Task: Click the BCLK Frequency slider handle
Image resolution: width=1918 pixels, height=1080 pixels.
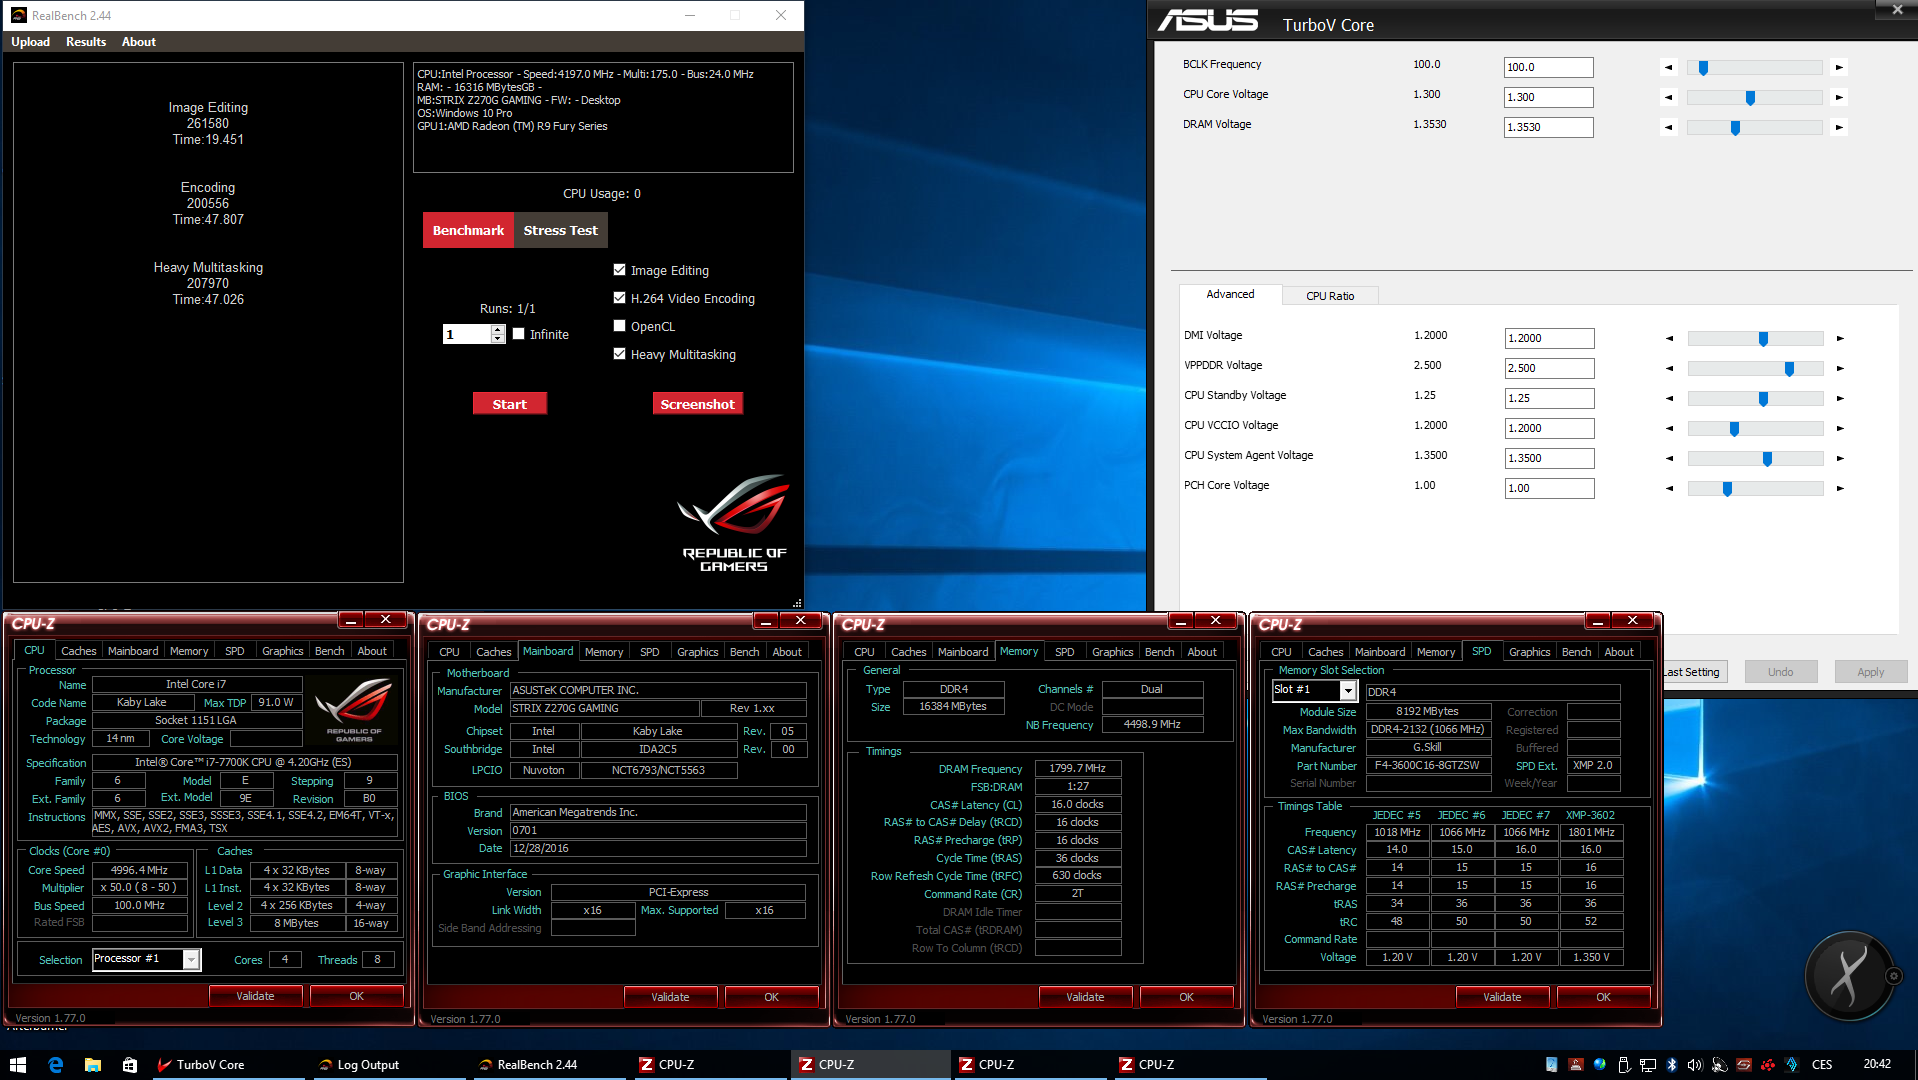Action: 1703,68
